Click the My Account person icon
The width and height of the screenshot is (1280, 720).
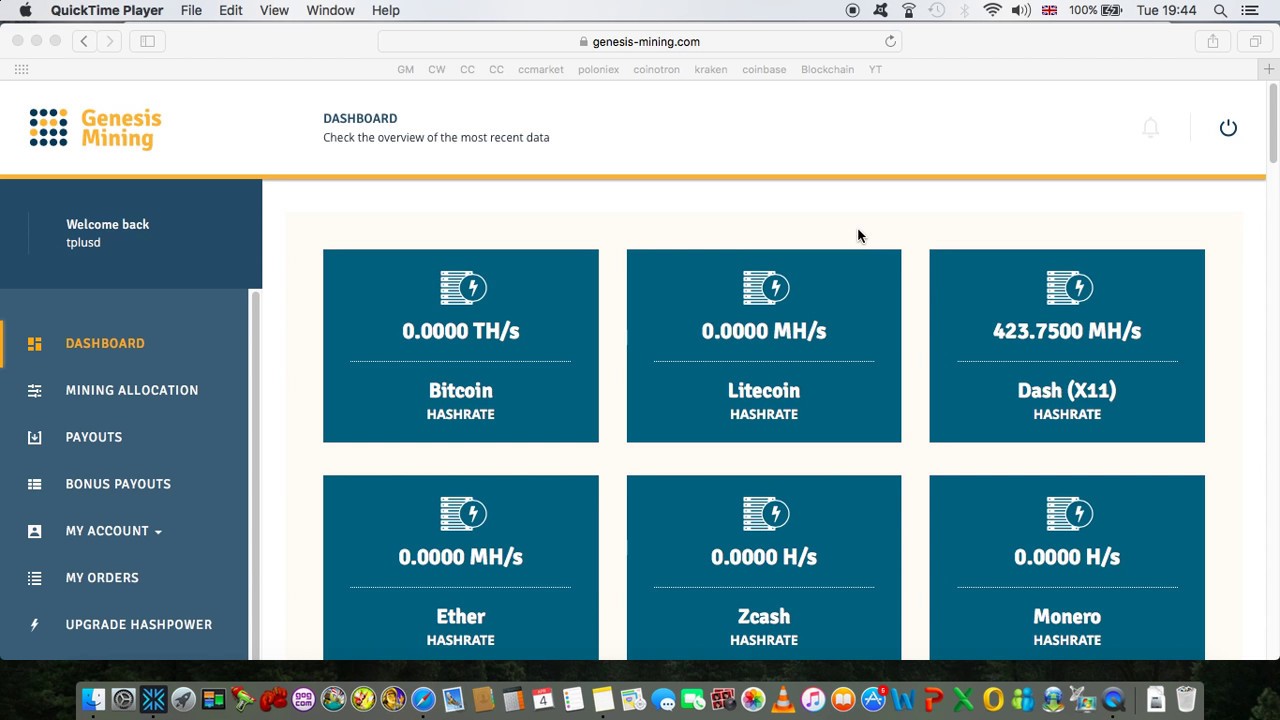coord(35,531)
